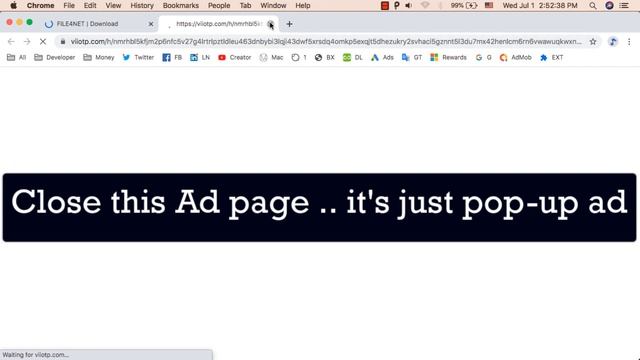640x360 pixels.
Task: Open the Money bookmarks folder
Action: click(x=99, y=58)
